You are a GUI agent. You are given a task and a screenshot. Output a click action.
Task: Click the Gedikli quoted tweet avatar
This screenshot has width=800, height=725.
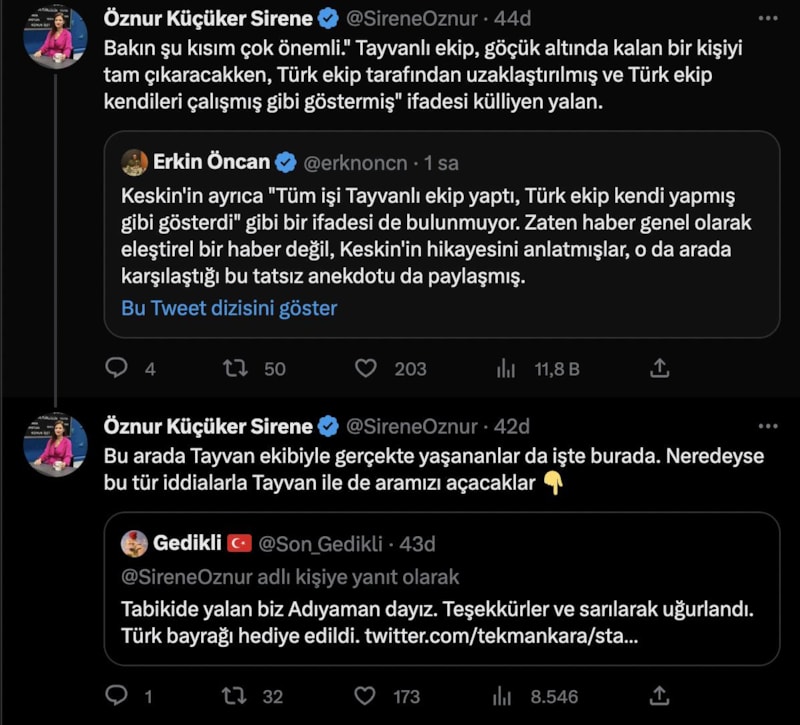click(135, 544)
